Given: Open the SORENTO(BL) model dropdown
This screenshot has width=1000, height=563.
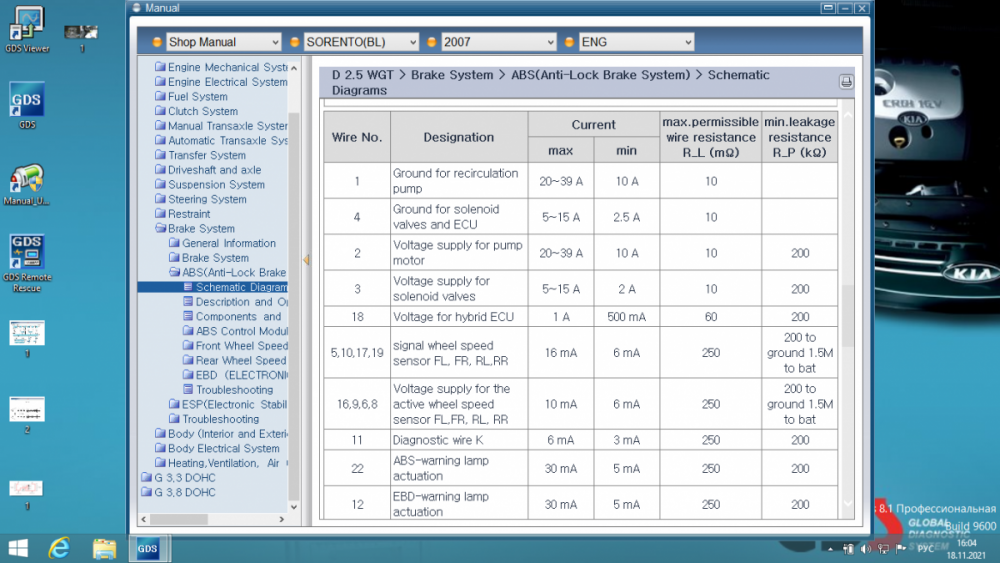Looking at the screenshot, I should tap(361, 42).
